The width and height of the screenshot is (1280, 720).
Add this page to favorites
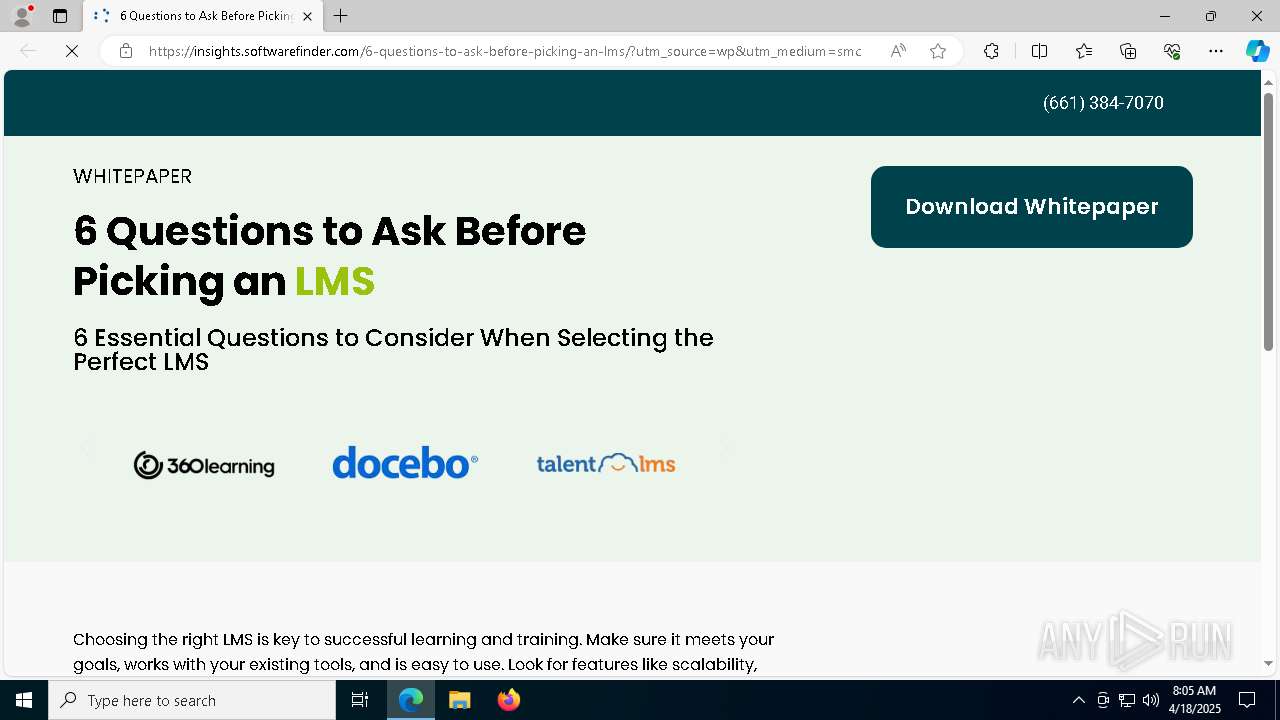tap(938, 51)
